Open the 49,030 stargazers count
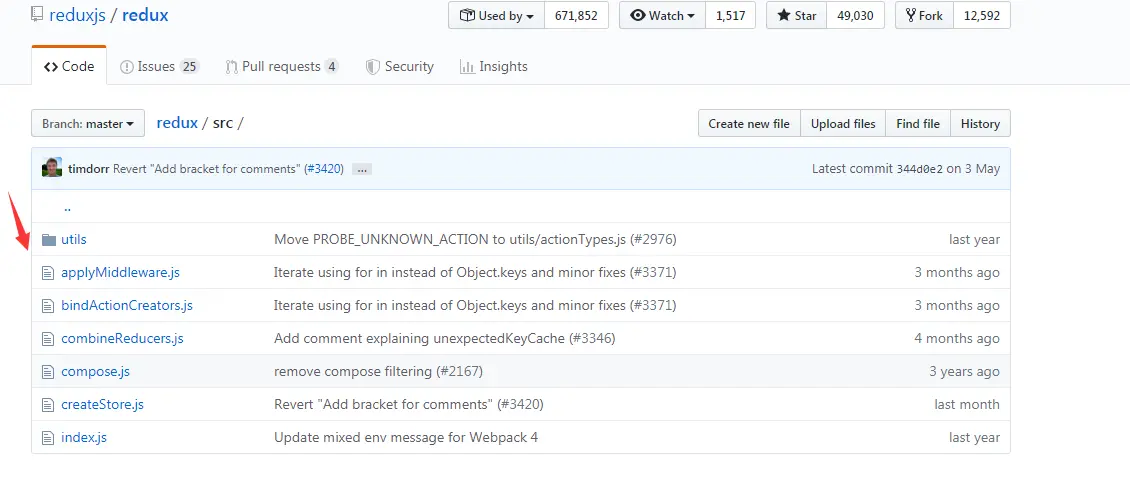1130x500 pixels. click(x=855, y=15)
